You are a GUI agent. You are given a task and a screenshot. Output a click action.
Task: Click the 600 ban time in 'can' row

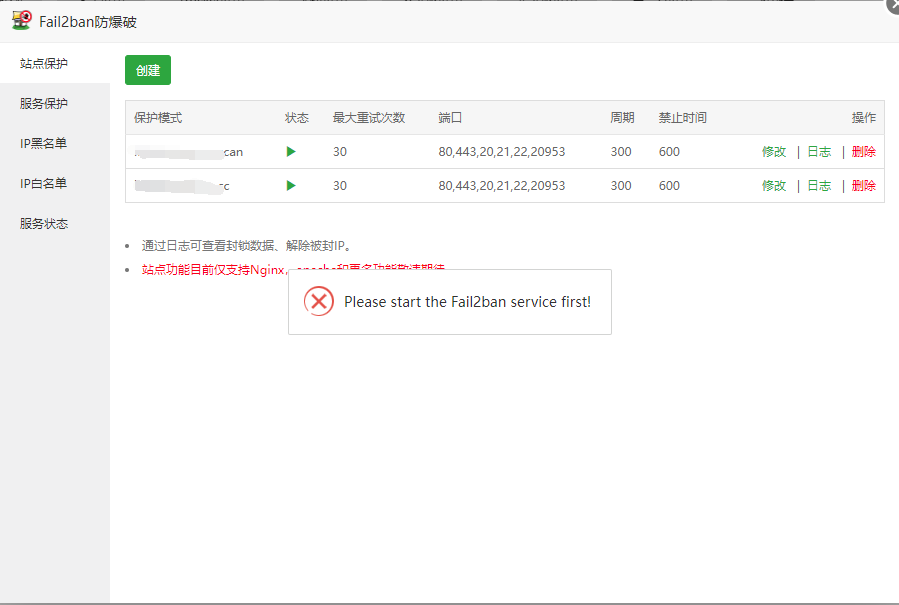pyautogui.click(x=669, y=151)
